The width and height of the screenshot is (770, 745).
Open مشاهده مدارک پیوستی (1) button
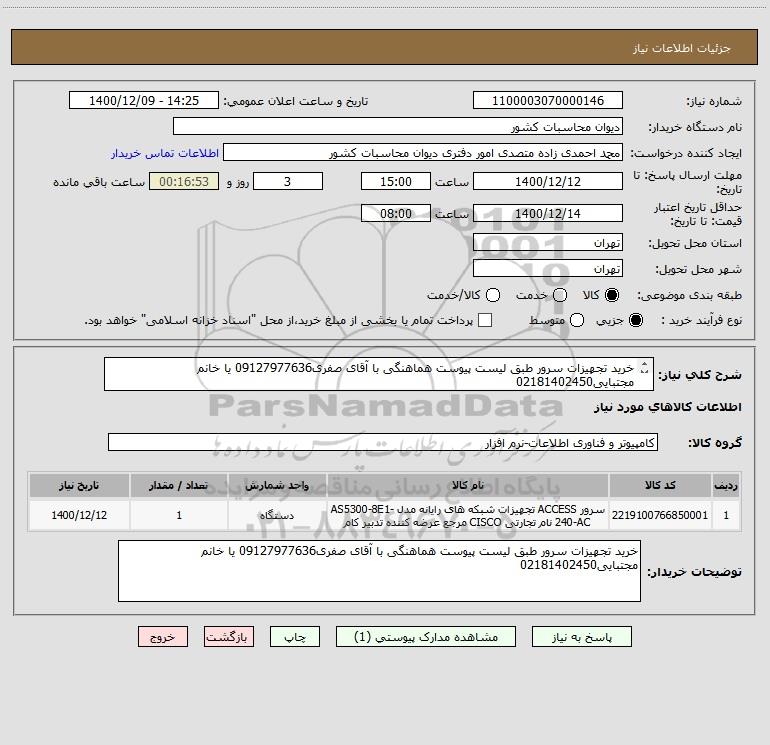pos(426,637)
